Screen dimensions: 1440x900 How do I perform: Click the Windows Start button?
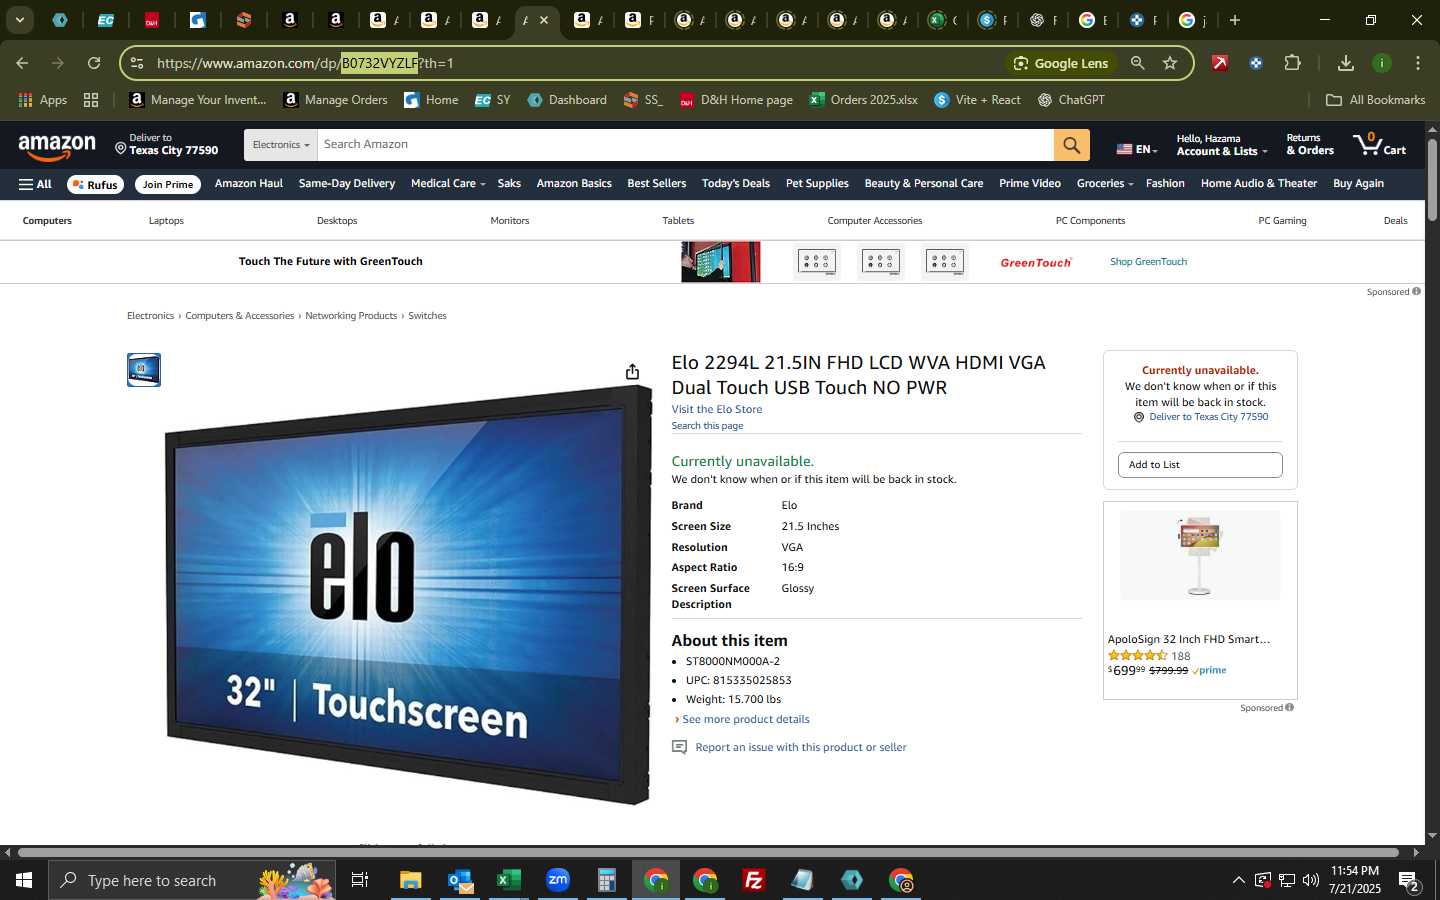click(24, 880)
